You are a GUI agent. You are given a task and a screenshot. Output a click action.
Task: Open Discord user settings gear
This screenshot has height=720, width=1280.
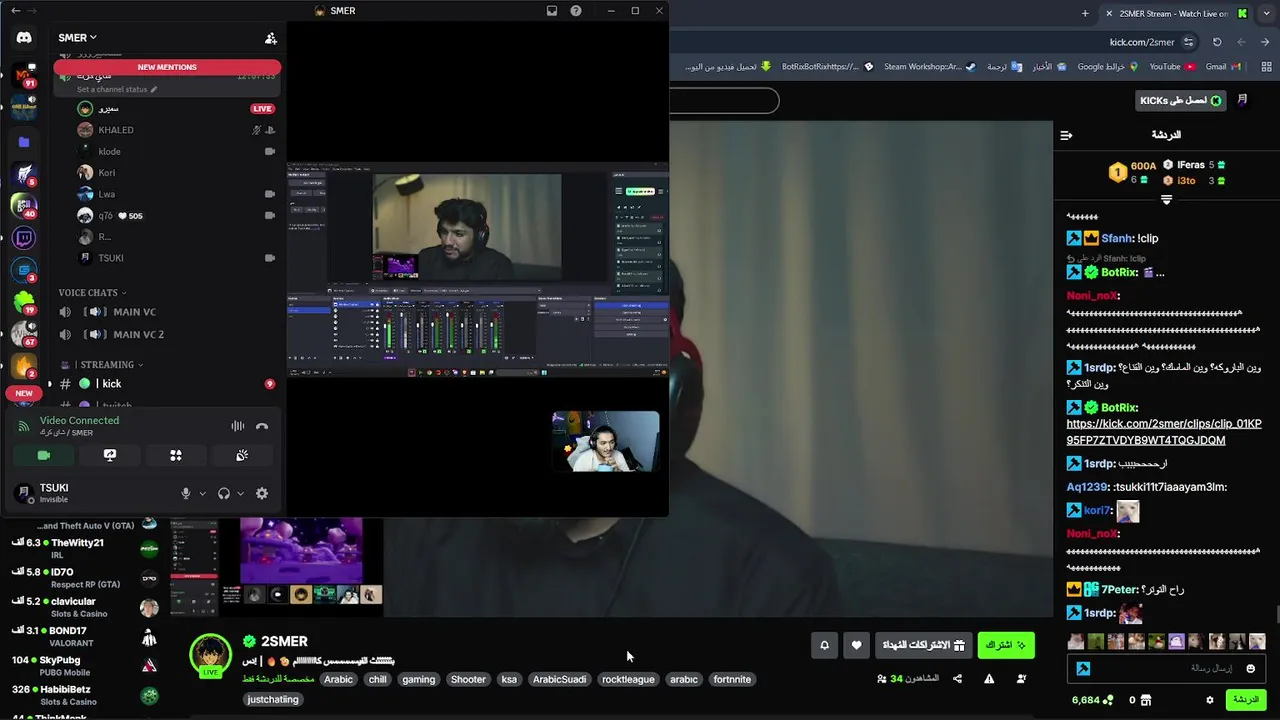(x=262, y=493)
